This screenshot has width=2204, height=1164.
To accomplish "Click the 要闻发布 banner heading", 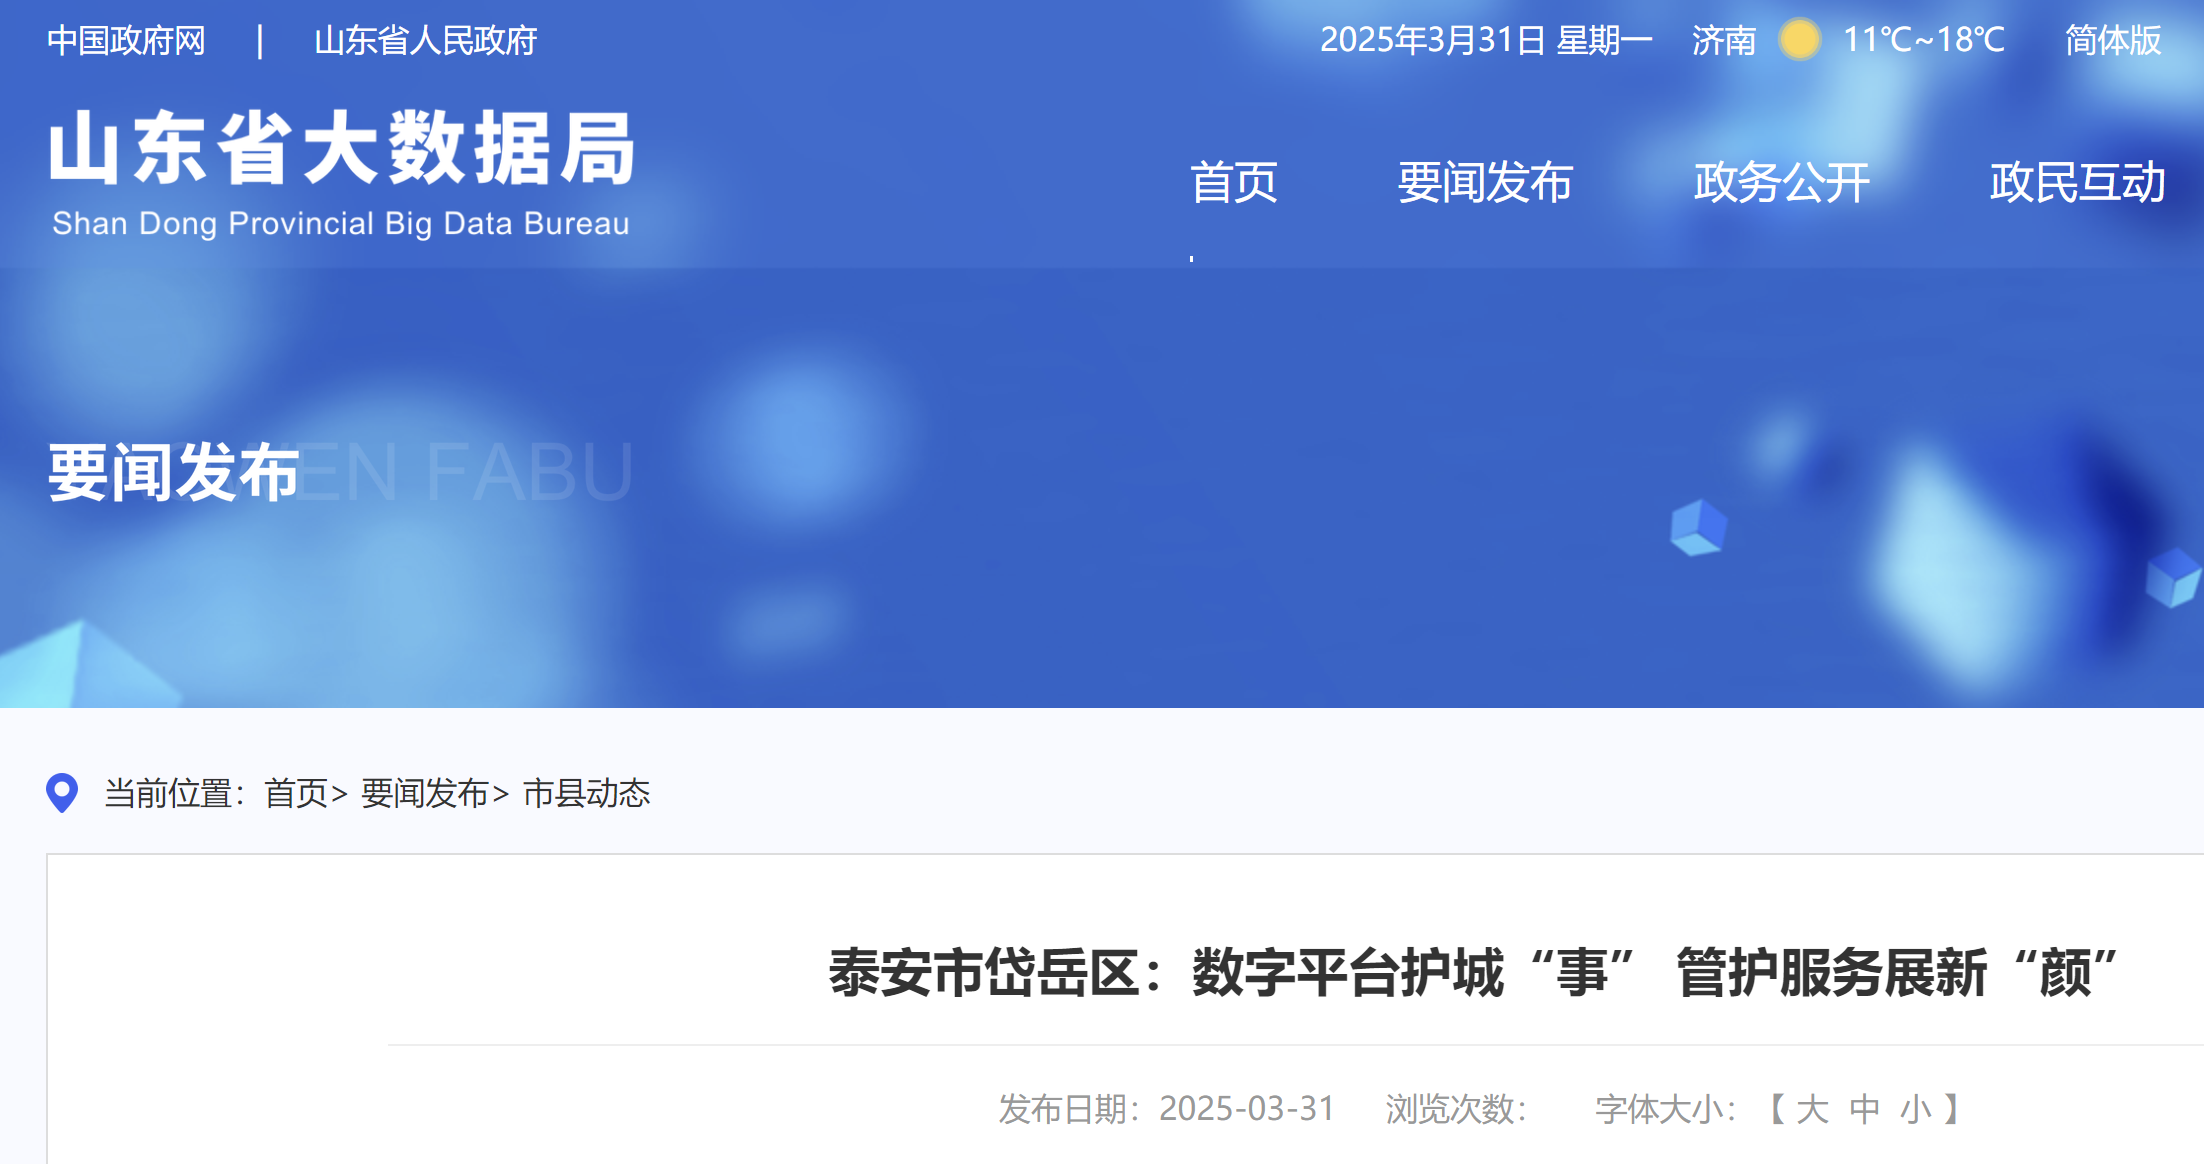I will 174,472.
